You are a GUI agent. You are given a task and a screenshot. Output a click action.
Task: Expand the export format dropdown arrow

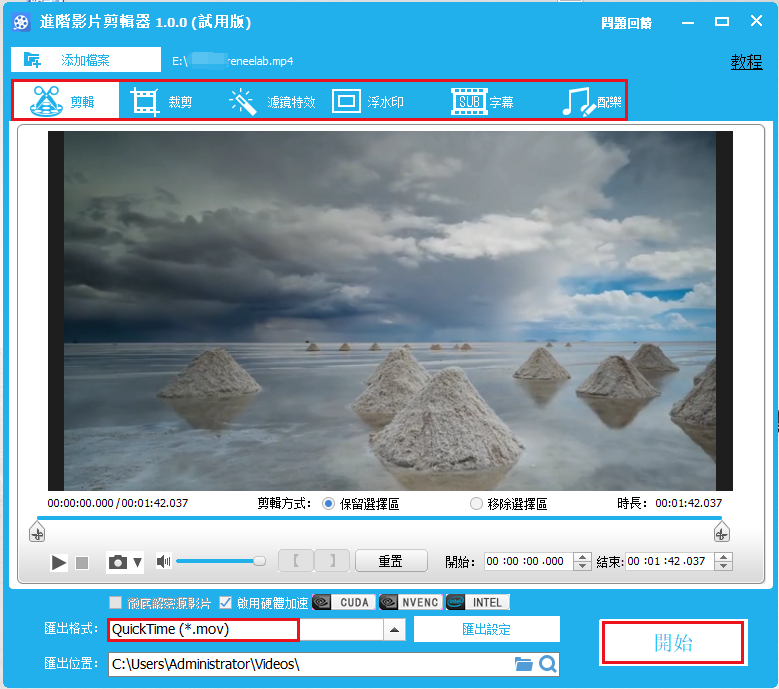[394, 629]
